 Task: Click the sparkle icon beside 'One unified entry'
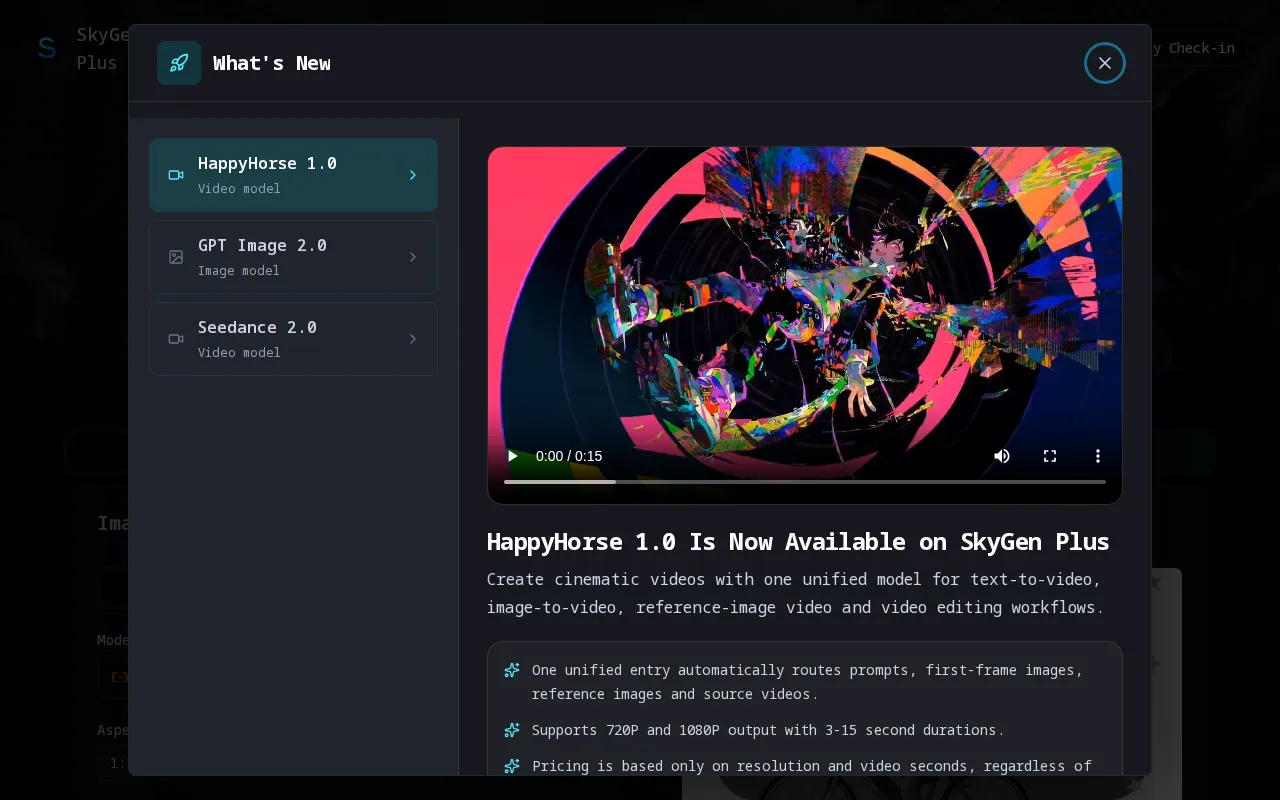512,670
